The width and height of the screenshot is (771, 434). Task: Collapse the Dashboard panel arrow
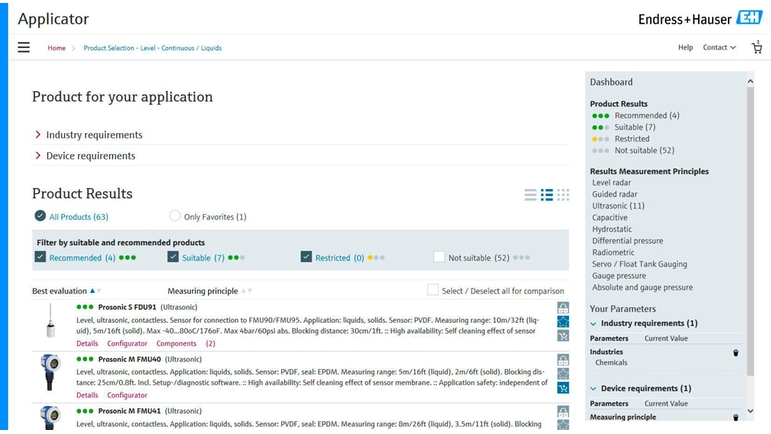[750, 82]
